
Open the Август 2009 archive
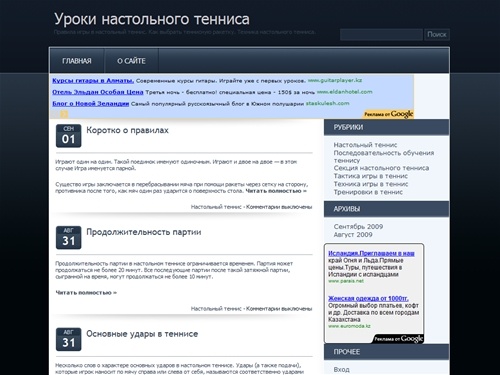[x=353, y=235]
